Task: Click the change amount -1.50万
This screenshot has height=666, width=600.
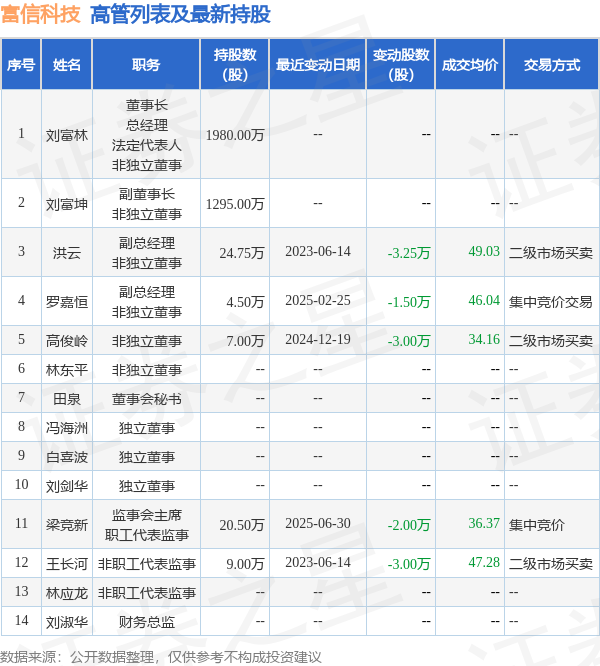Action: (x=409, y=302)
